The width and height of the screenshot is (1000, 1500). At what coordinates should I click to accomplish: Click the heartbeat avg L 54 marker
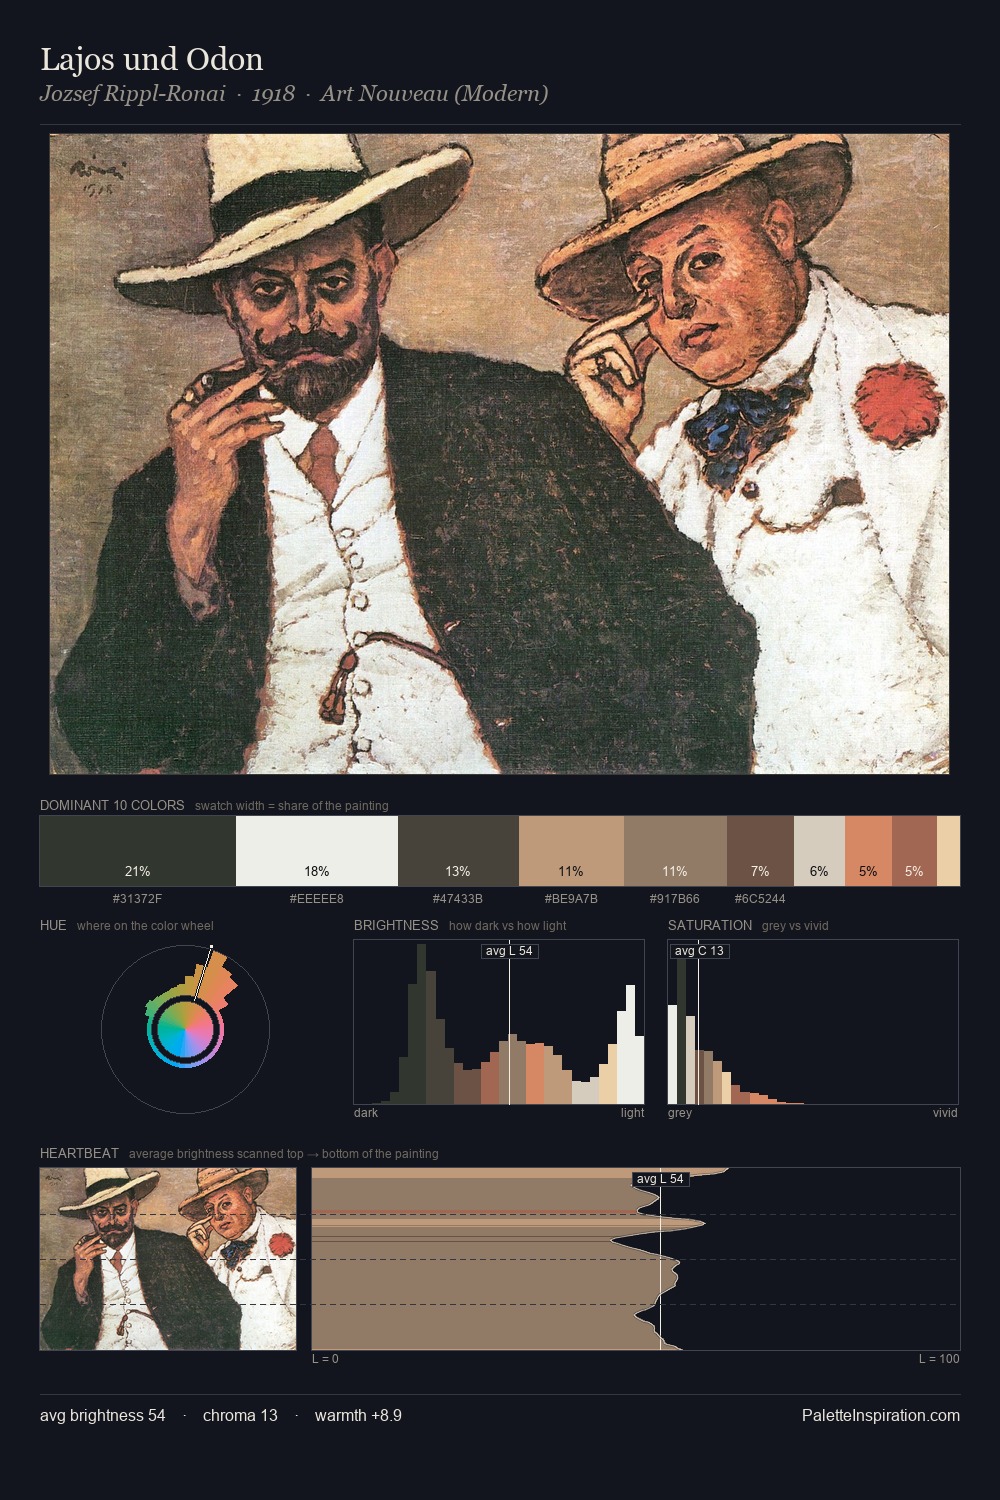coord(660,1179)
